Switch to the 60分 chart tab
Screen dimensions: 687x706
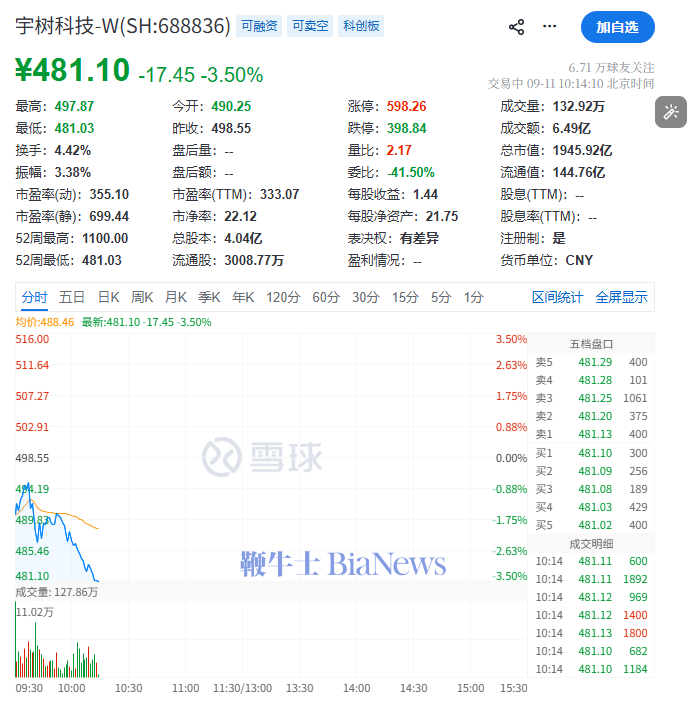click(x=326, y=297)
